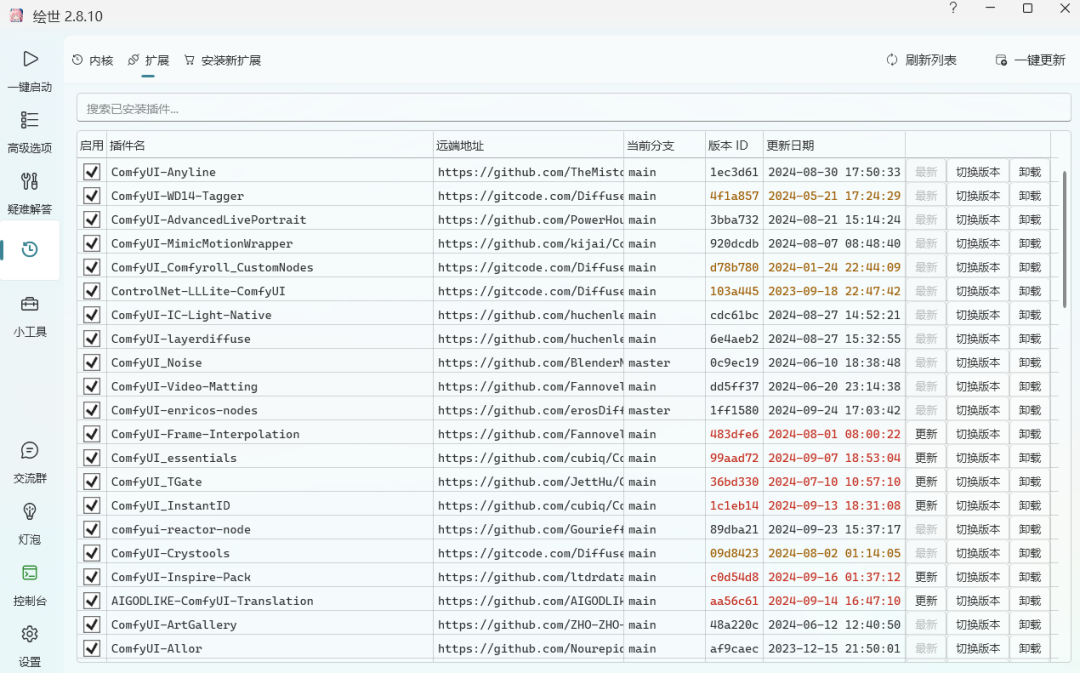Sort by 插件名 column header

(270, 145)
